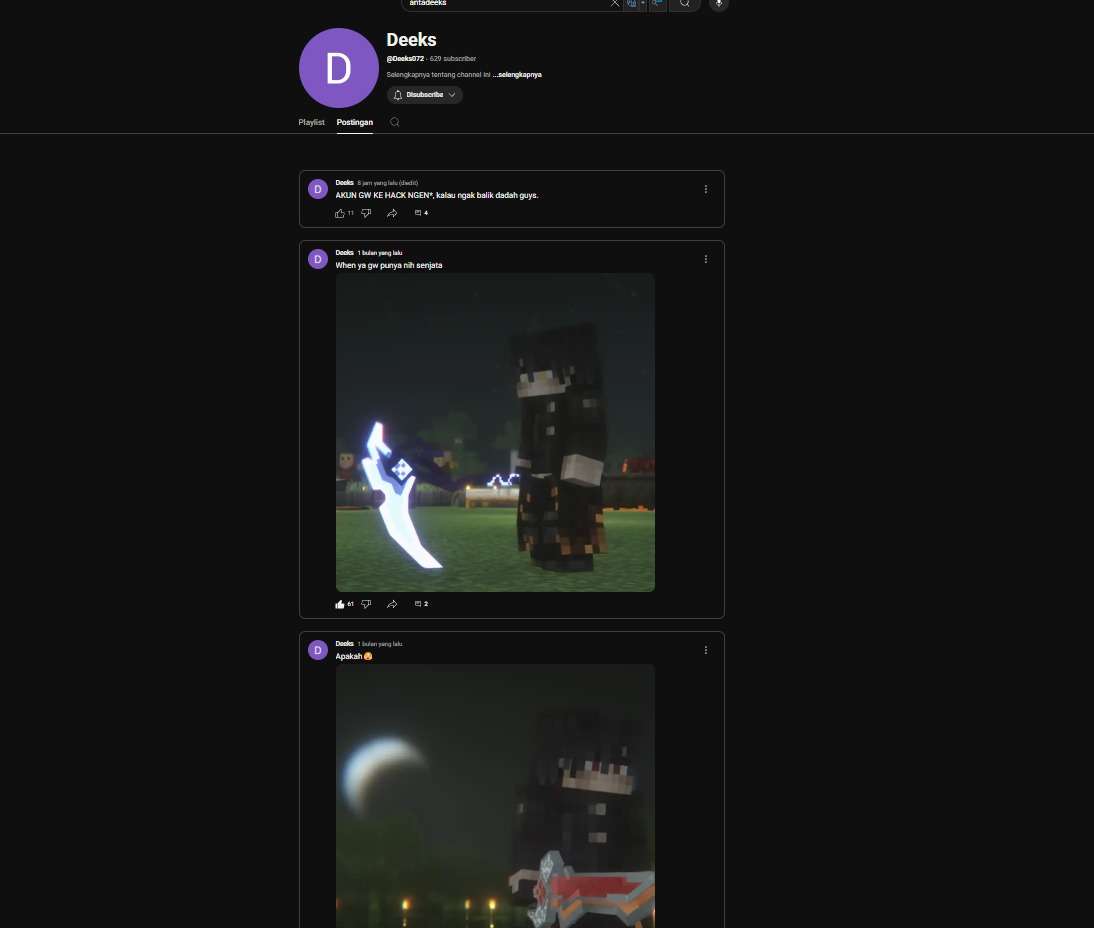This screenshot has width=1094, height=928.
Task: Open the senjata post's "1 bulan yang lalu" timestamp
Action: coord(380,253)
